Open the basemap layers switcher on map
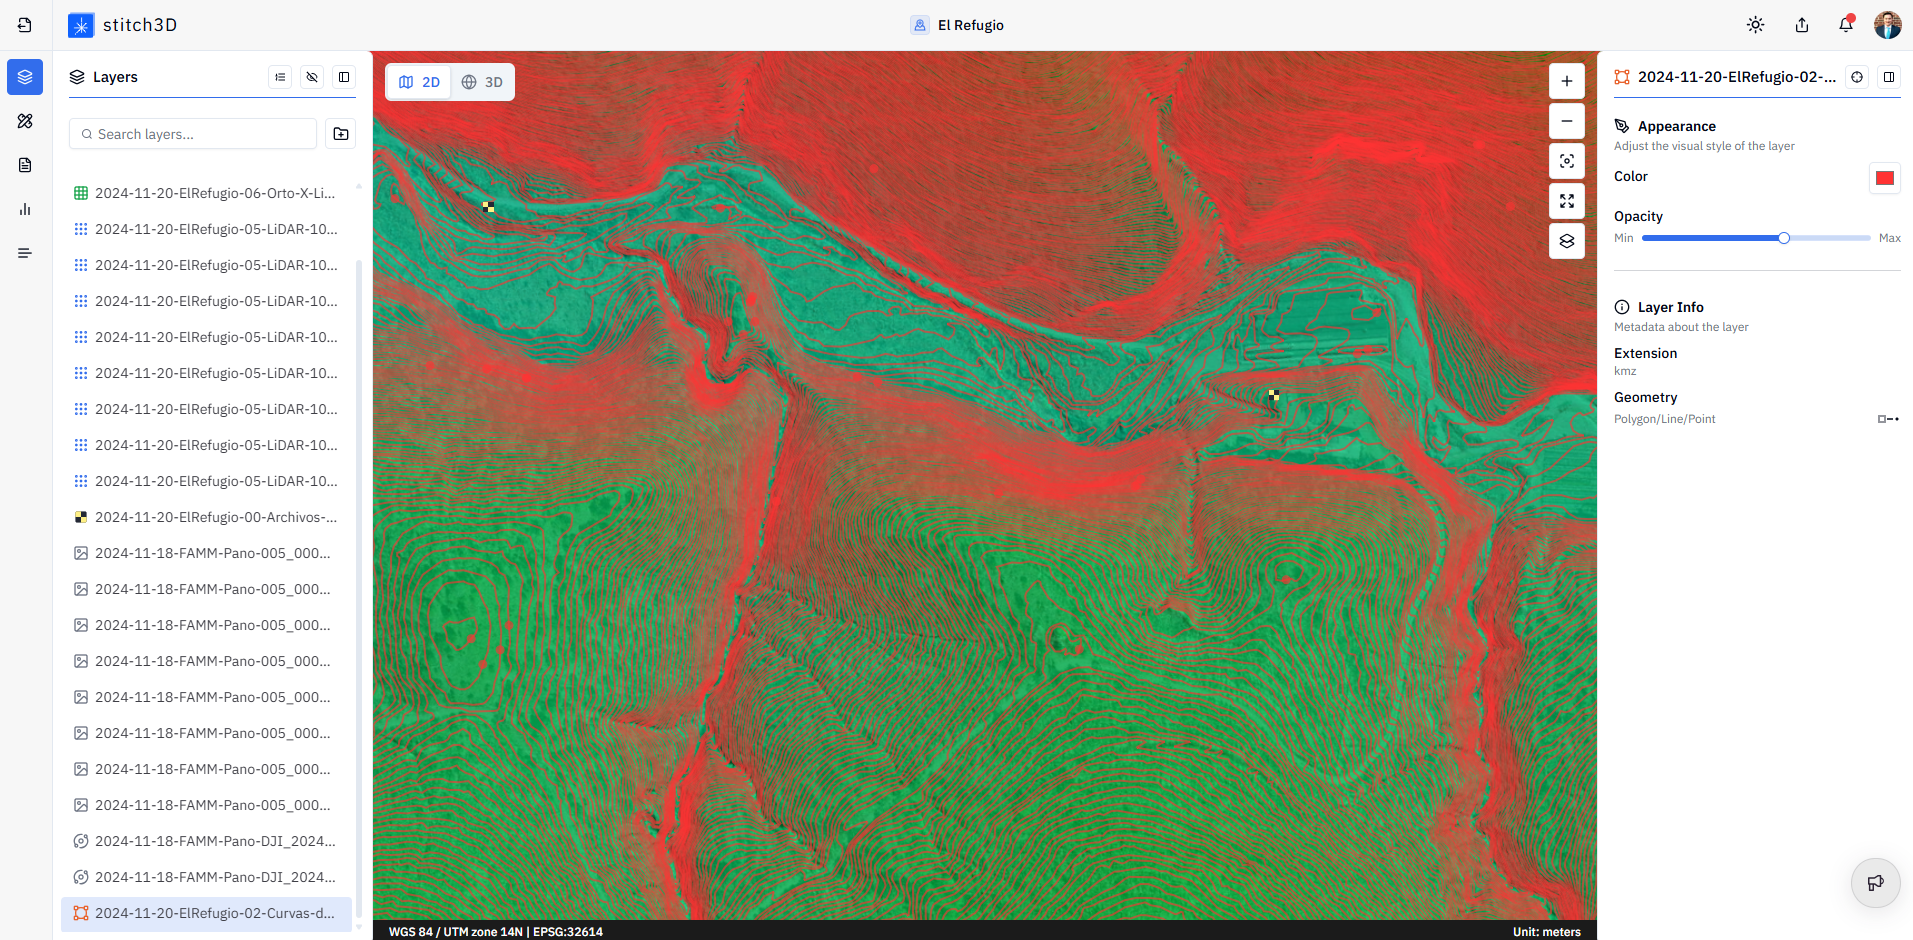Image resolution: width=1913 pixels, height=940 pixels. click(x=1567, y=241)
